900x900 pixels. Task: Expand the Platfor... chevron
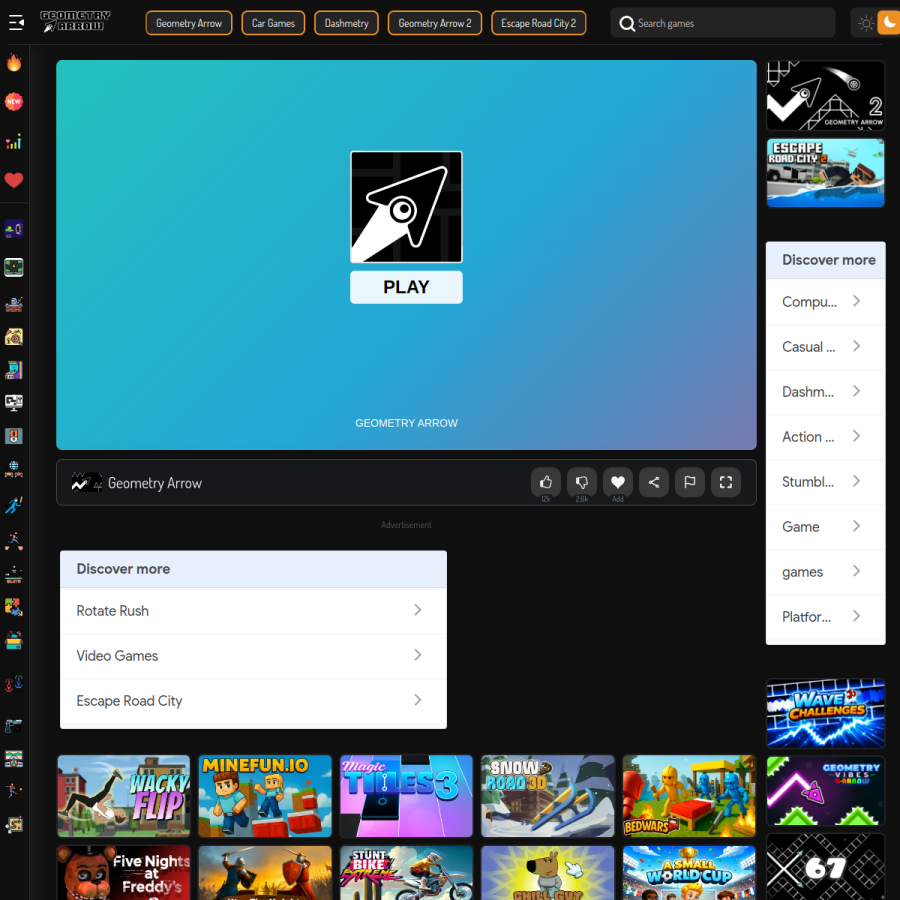[x=856, y=616]
